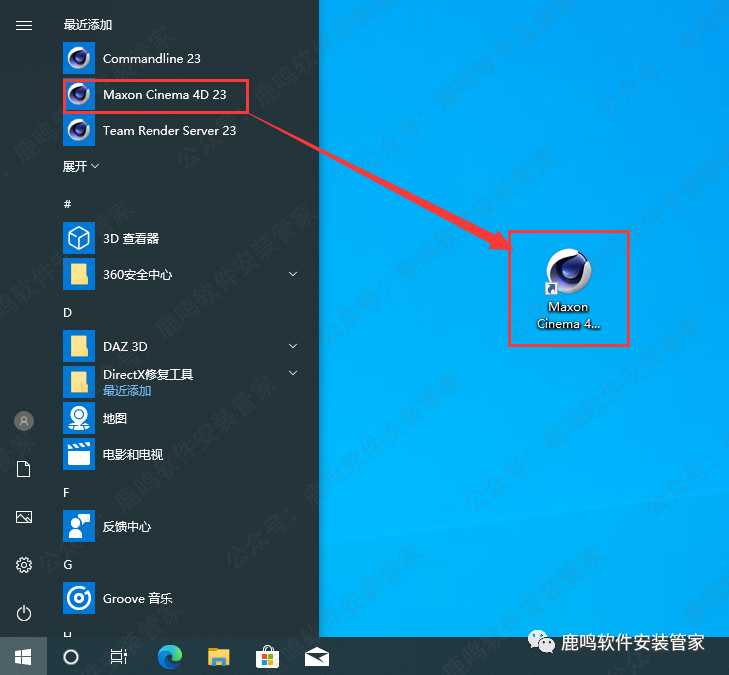Expand the DirectX修复工具 folder chevron
Image resolution: width=729 pixels, height=675 pixels.
coord(293,373)
